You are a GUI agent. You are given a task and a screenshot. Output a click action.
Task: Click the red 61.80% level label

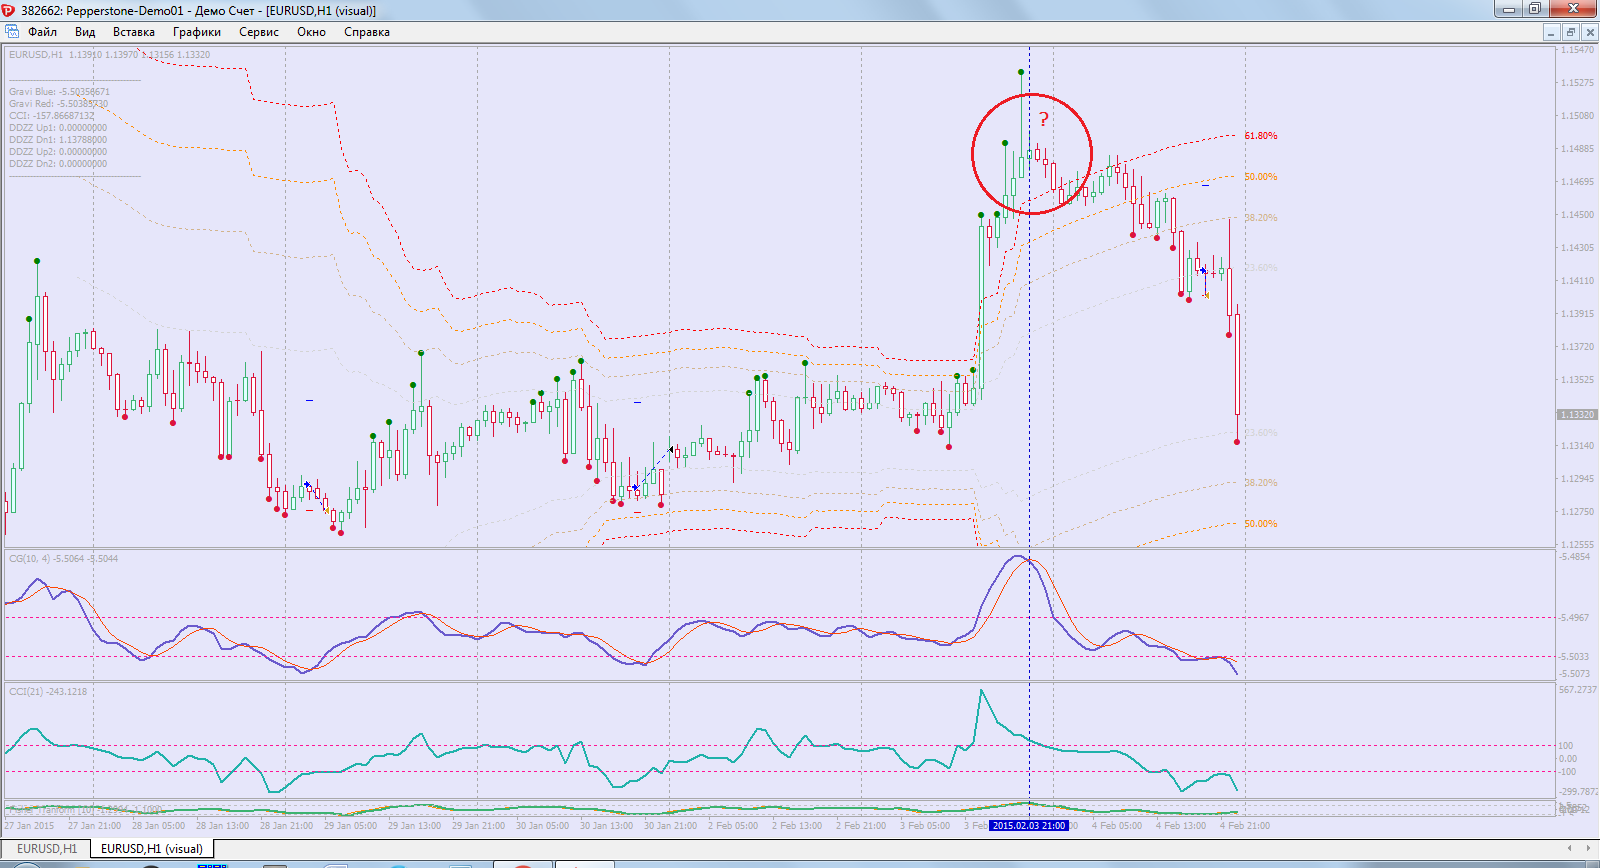[x=1261, y=136]
